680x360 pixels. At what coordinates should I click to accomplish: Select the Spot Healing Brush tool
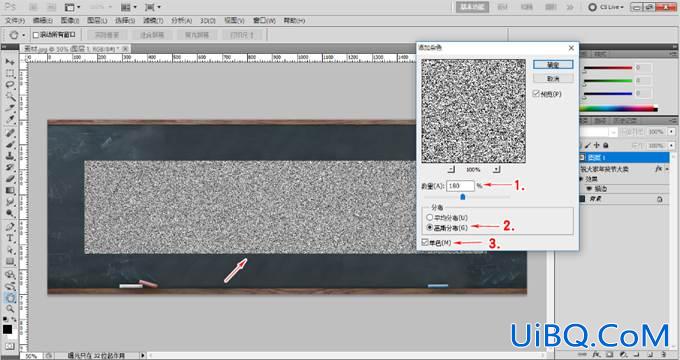click(10, 133)
